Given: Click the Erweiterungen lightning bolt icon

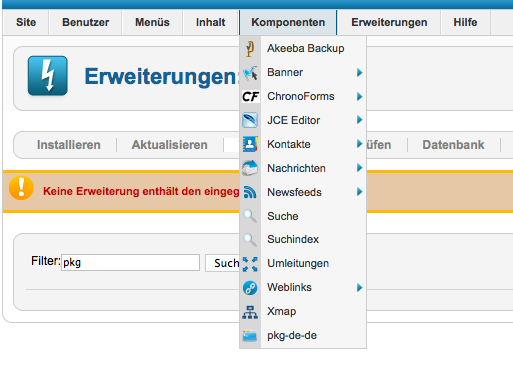Looking at the screenshot, I should coord(48,76).
